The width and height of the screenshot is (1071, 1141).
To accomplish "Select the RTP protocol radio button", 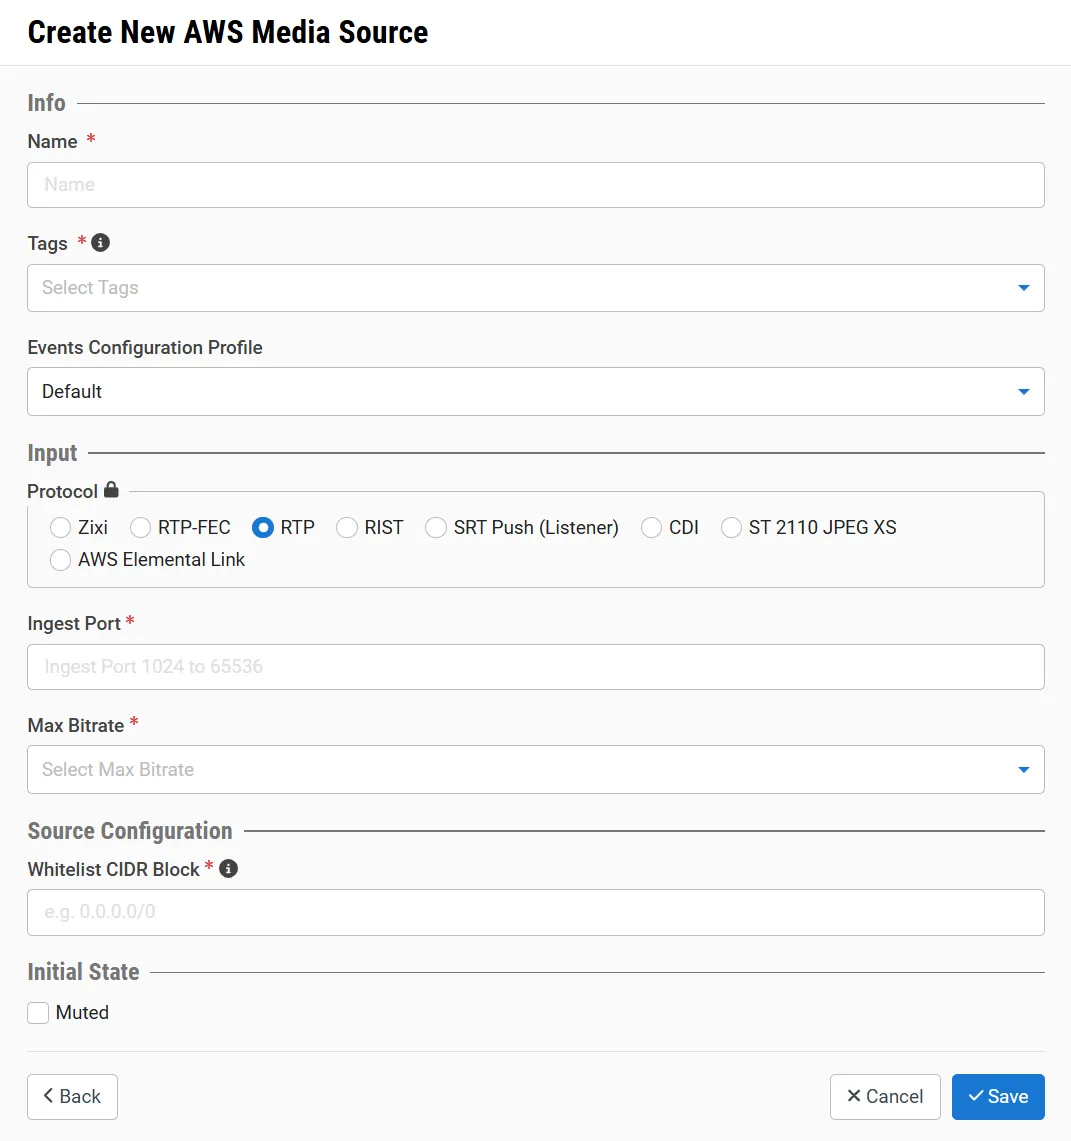I will tap(263, 528).
